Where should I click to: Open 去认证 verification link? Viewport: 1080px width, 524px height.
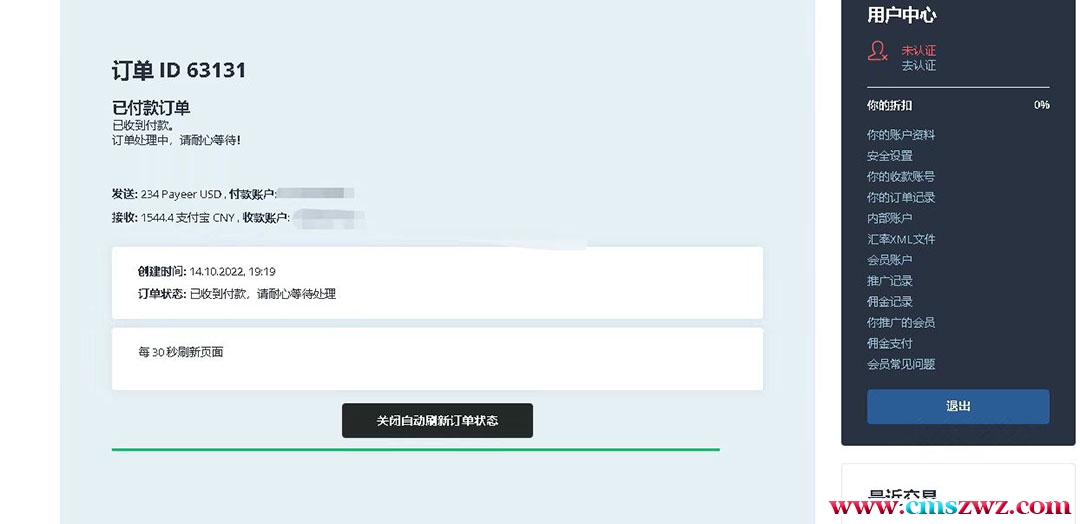(x=919, y=66)
